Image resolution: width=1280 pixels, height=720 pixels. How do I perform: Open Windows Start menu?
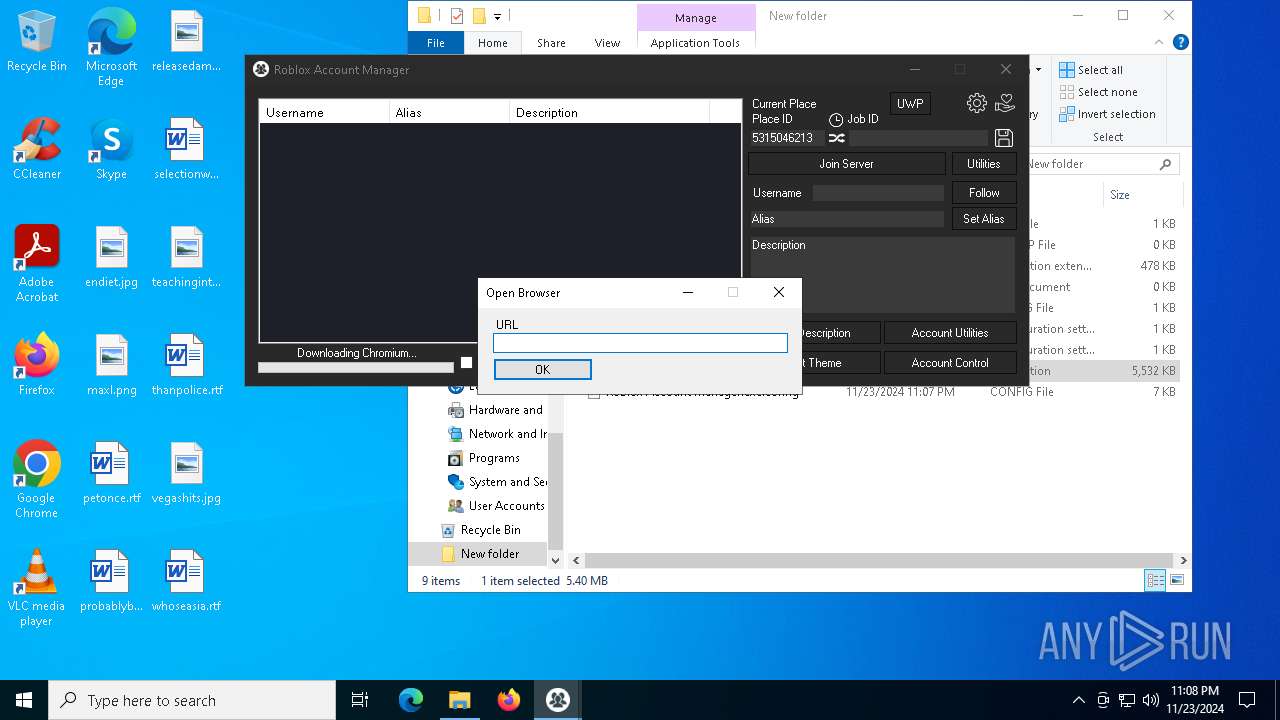click(24, 700)
